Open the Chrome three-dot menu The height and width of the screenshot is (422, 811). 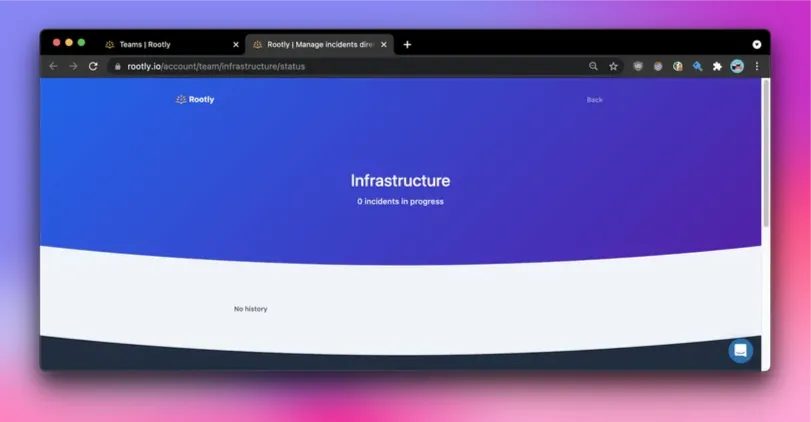coord(757,66)
